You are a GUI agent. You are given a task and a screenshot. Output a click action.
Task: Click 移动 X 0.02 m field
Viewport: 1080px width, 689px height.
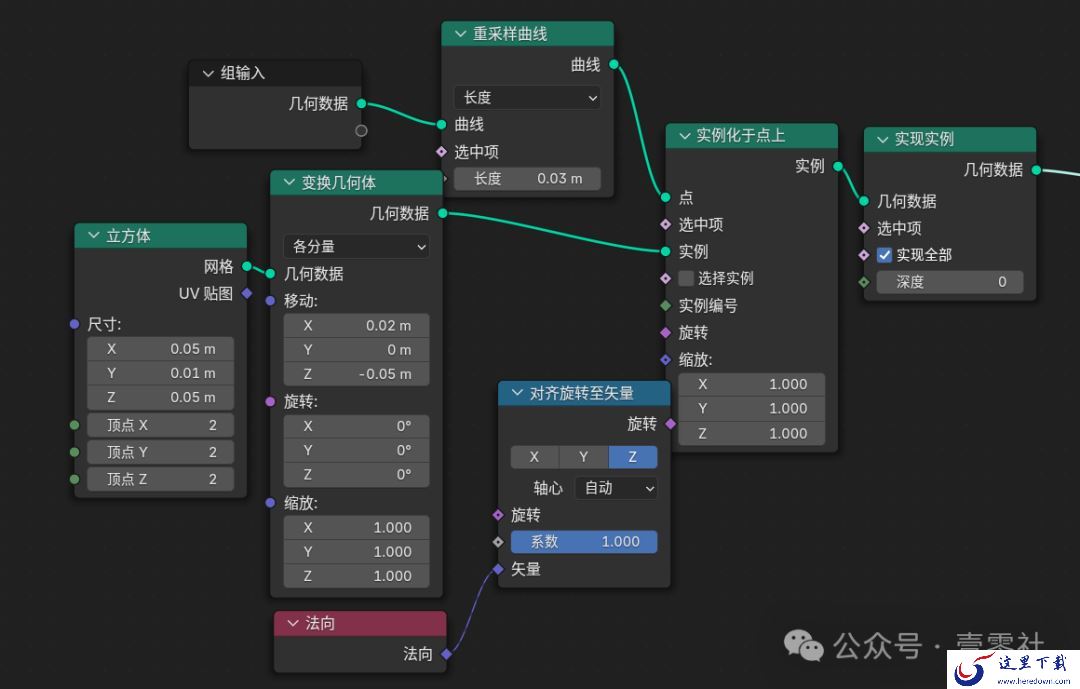coord(357,325)
